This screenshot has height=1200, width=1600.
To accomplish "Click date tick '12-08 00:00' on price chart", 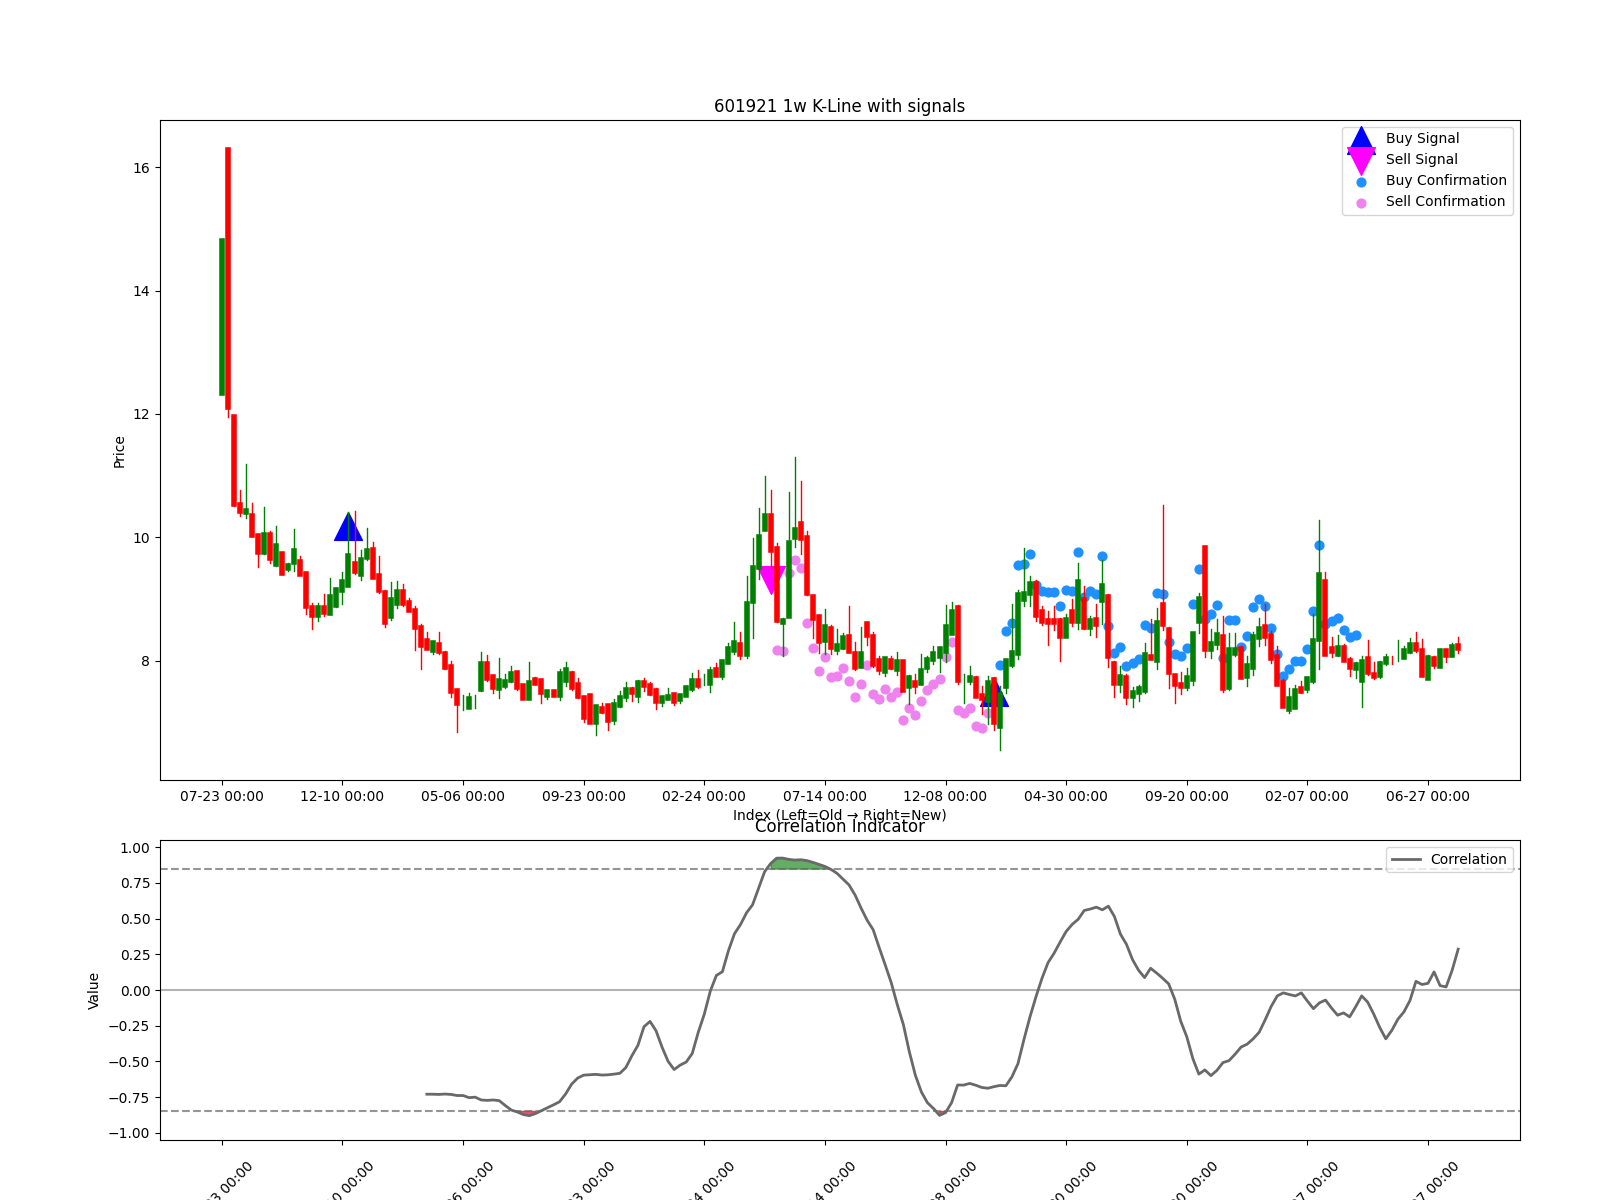I will 945,797.
